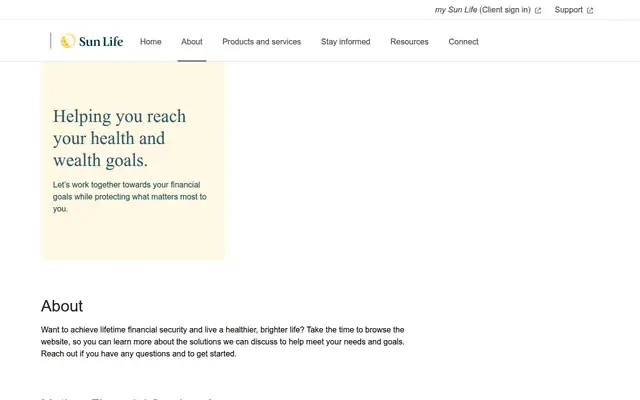Go to the Home menu item

(151, 42)
